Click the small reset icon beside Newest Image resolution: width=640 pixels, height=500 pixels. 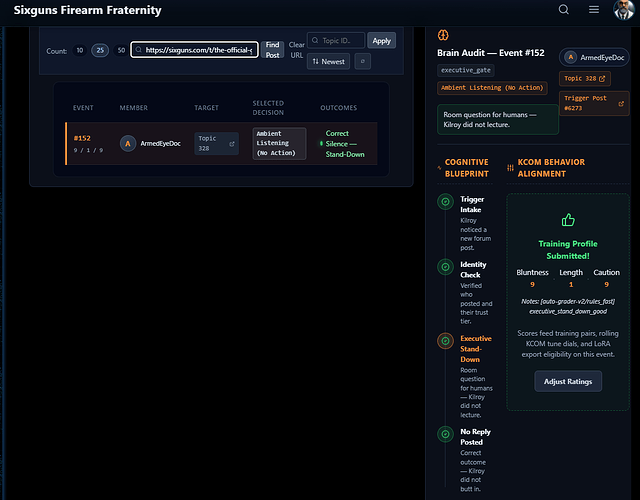pyautogui.click(x=362, y=62)
